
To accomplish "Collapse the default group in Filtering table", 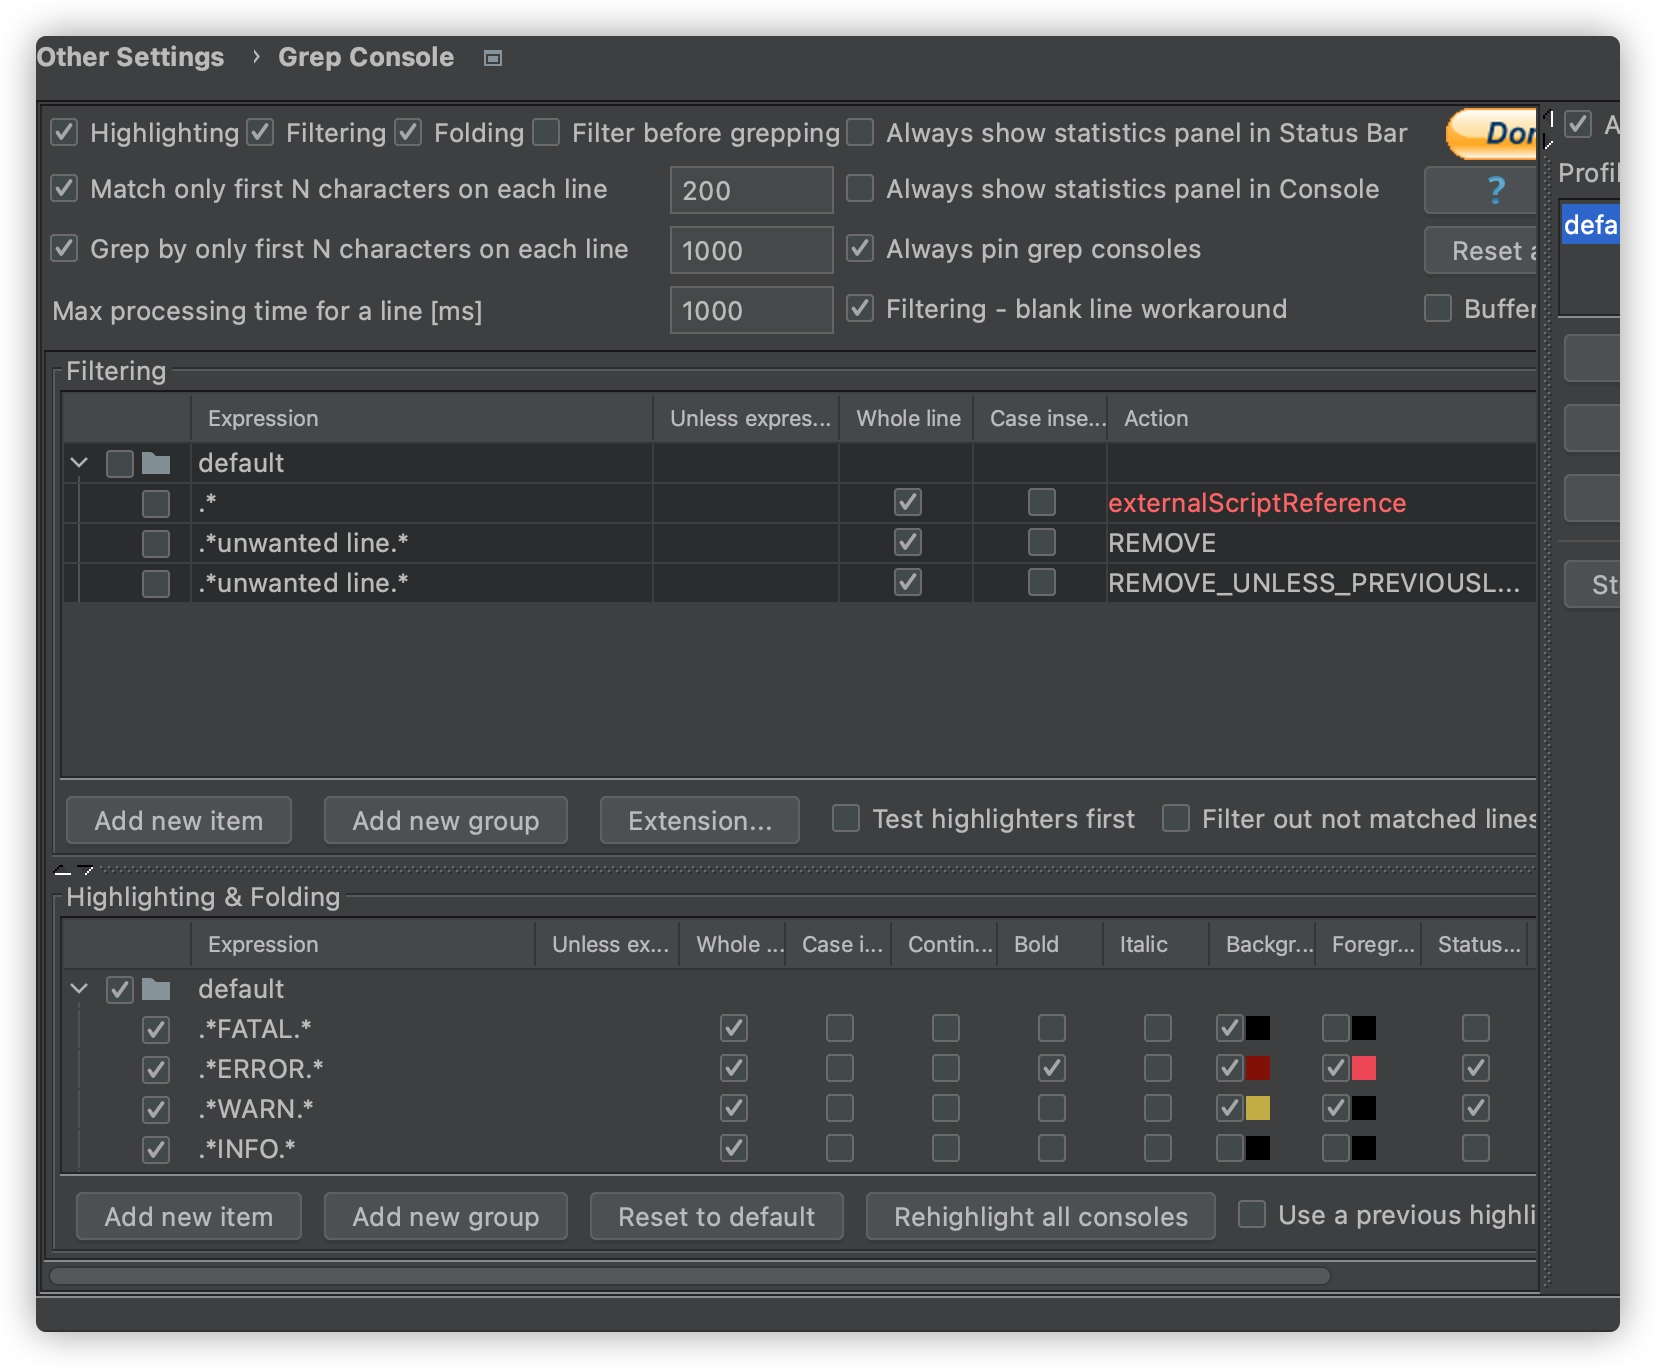I will click(x=80, y=463).
